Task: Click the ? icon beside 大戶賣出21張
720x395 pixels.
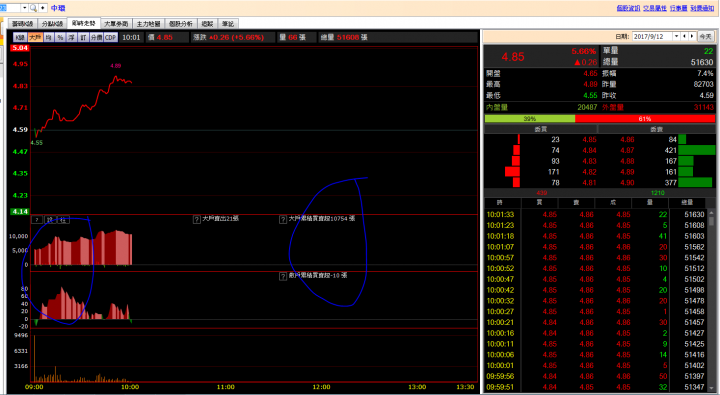Action: tap(197, 220)
